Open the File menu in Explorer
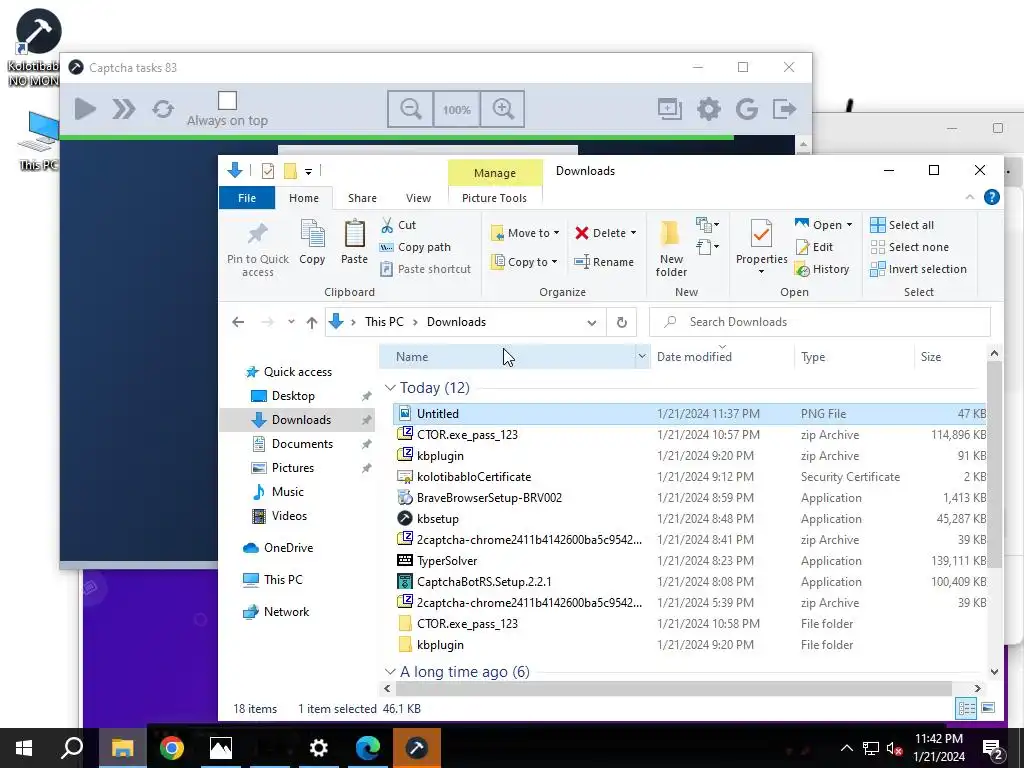This screenshot has width=1024, height=768. pos(247,198)
